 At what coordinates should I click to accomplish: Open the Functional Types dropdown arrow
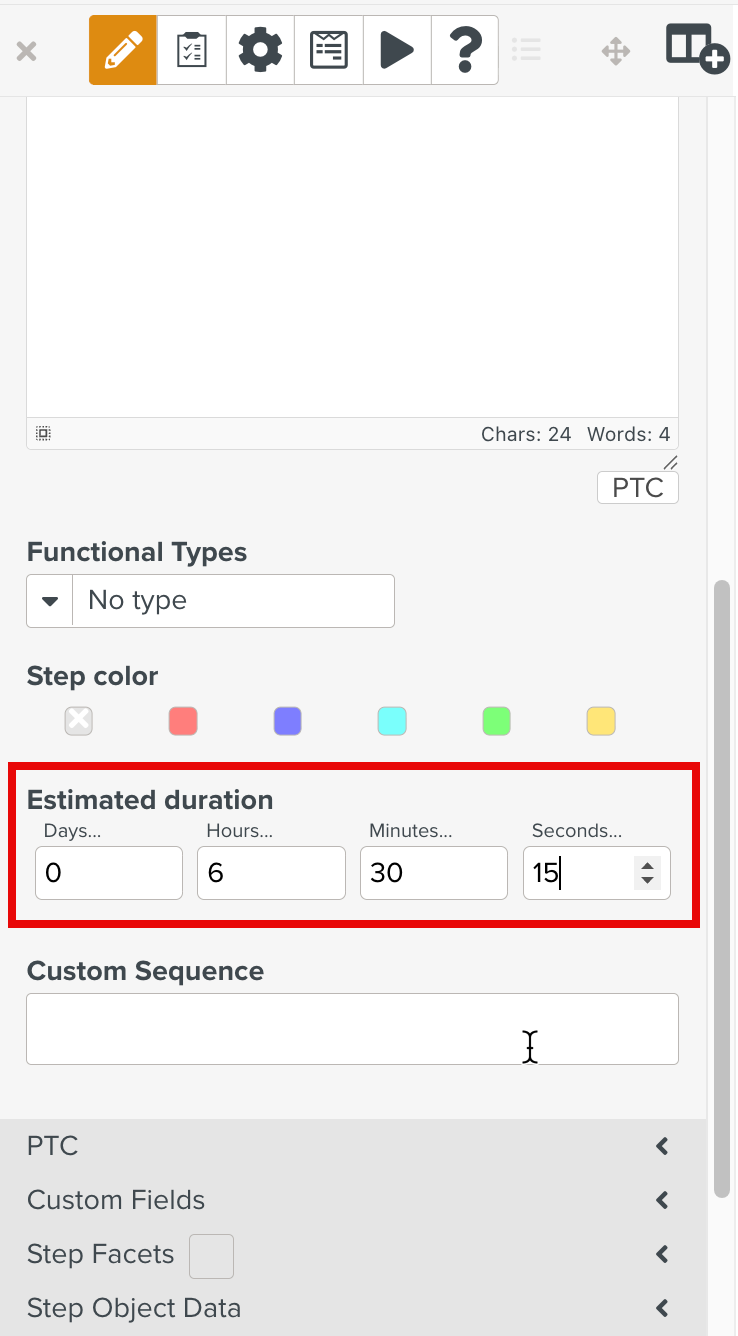coord(50,601)
